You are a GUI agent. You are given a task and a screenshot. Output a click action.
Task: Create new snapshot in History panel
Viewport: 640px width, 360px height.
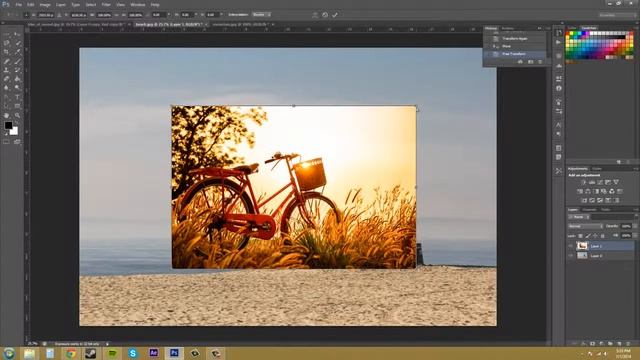tap(530, 62)
